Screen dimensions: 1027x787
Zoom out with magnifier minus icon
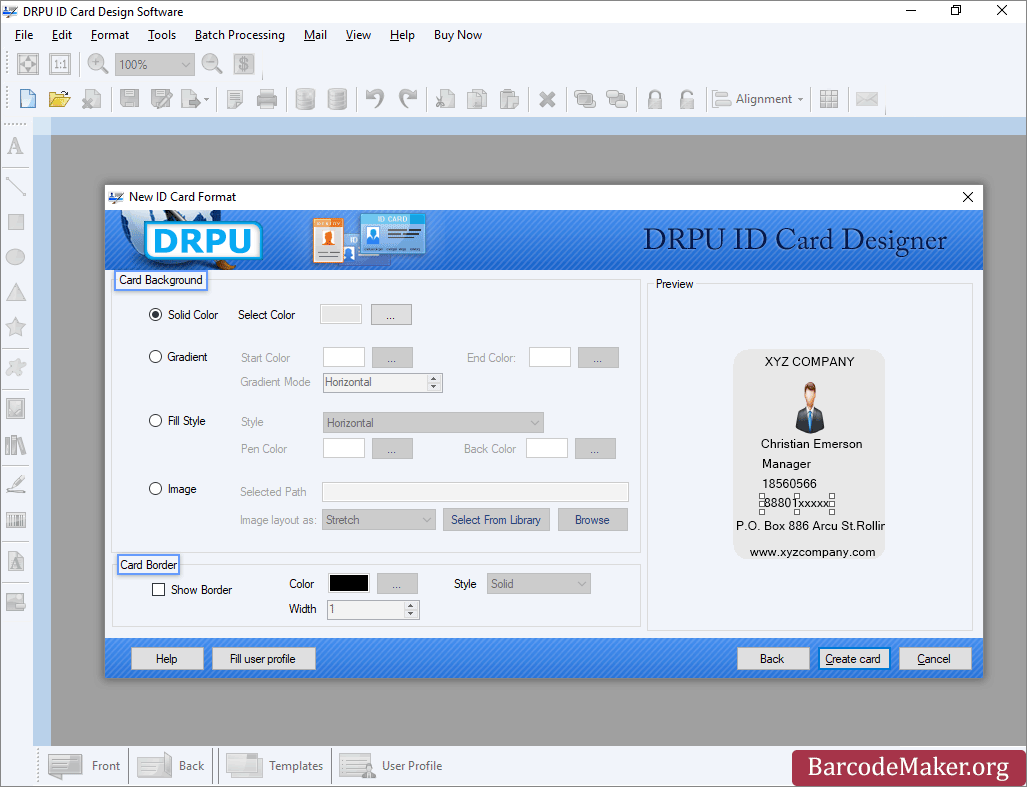click(x=212, y=64)
